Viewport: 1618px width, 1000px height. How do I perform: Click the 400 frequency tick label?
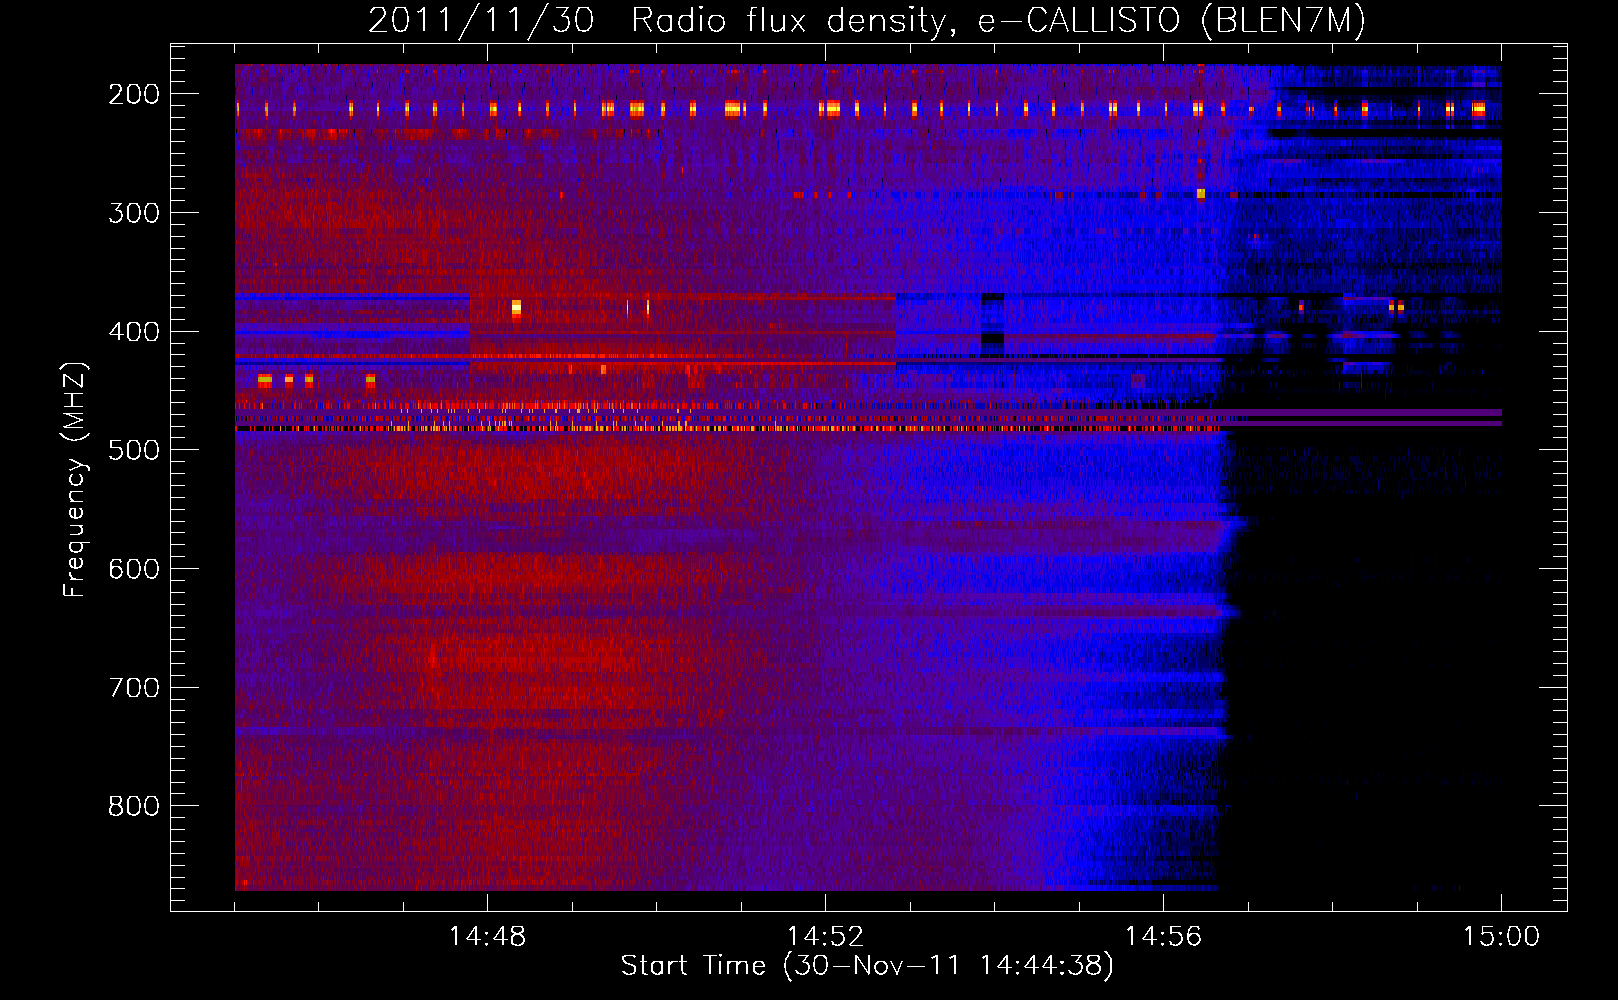[x=134, y=332]
